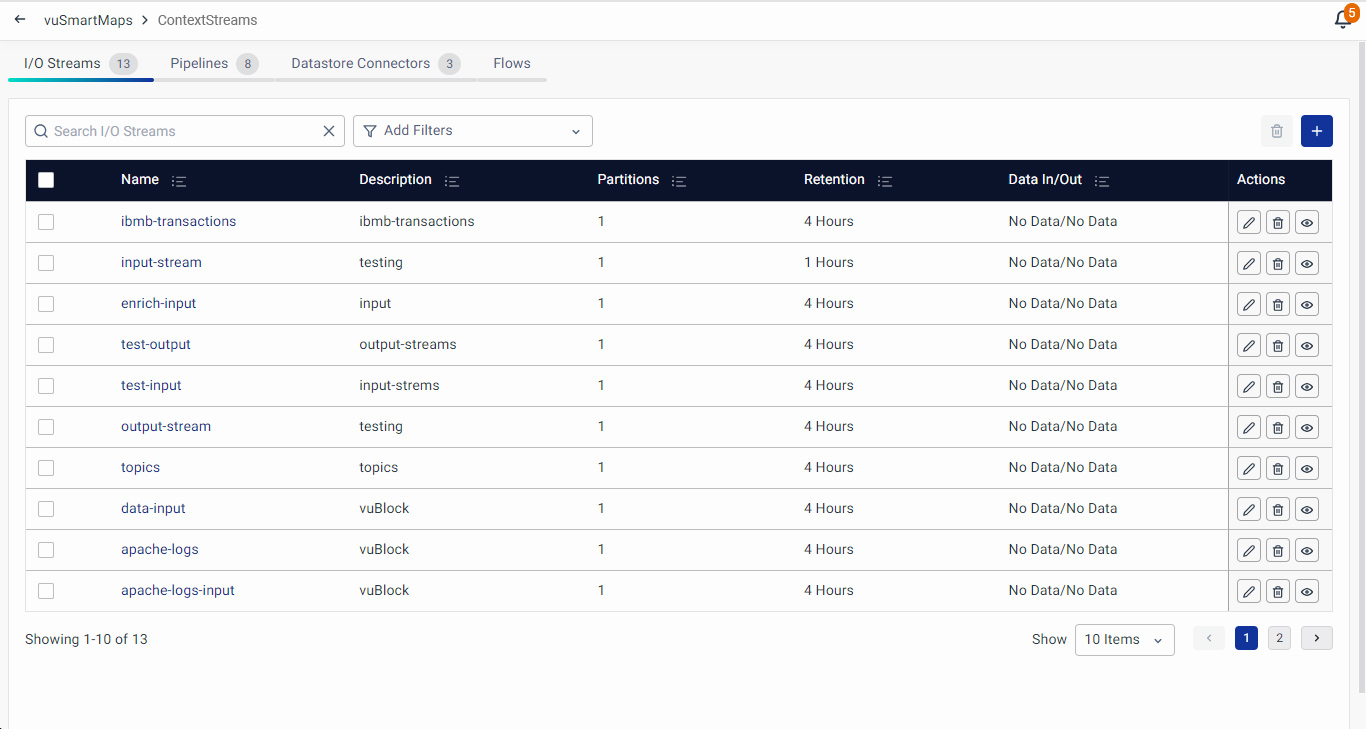Open Retention column sort menu
The width and height of the screenshot is (1366, 729).
click(884, 181)
